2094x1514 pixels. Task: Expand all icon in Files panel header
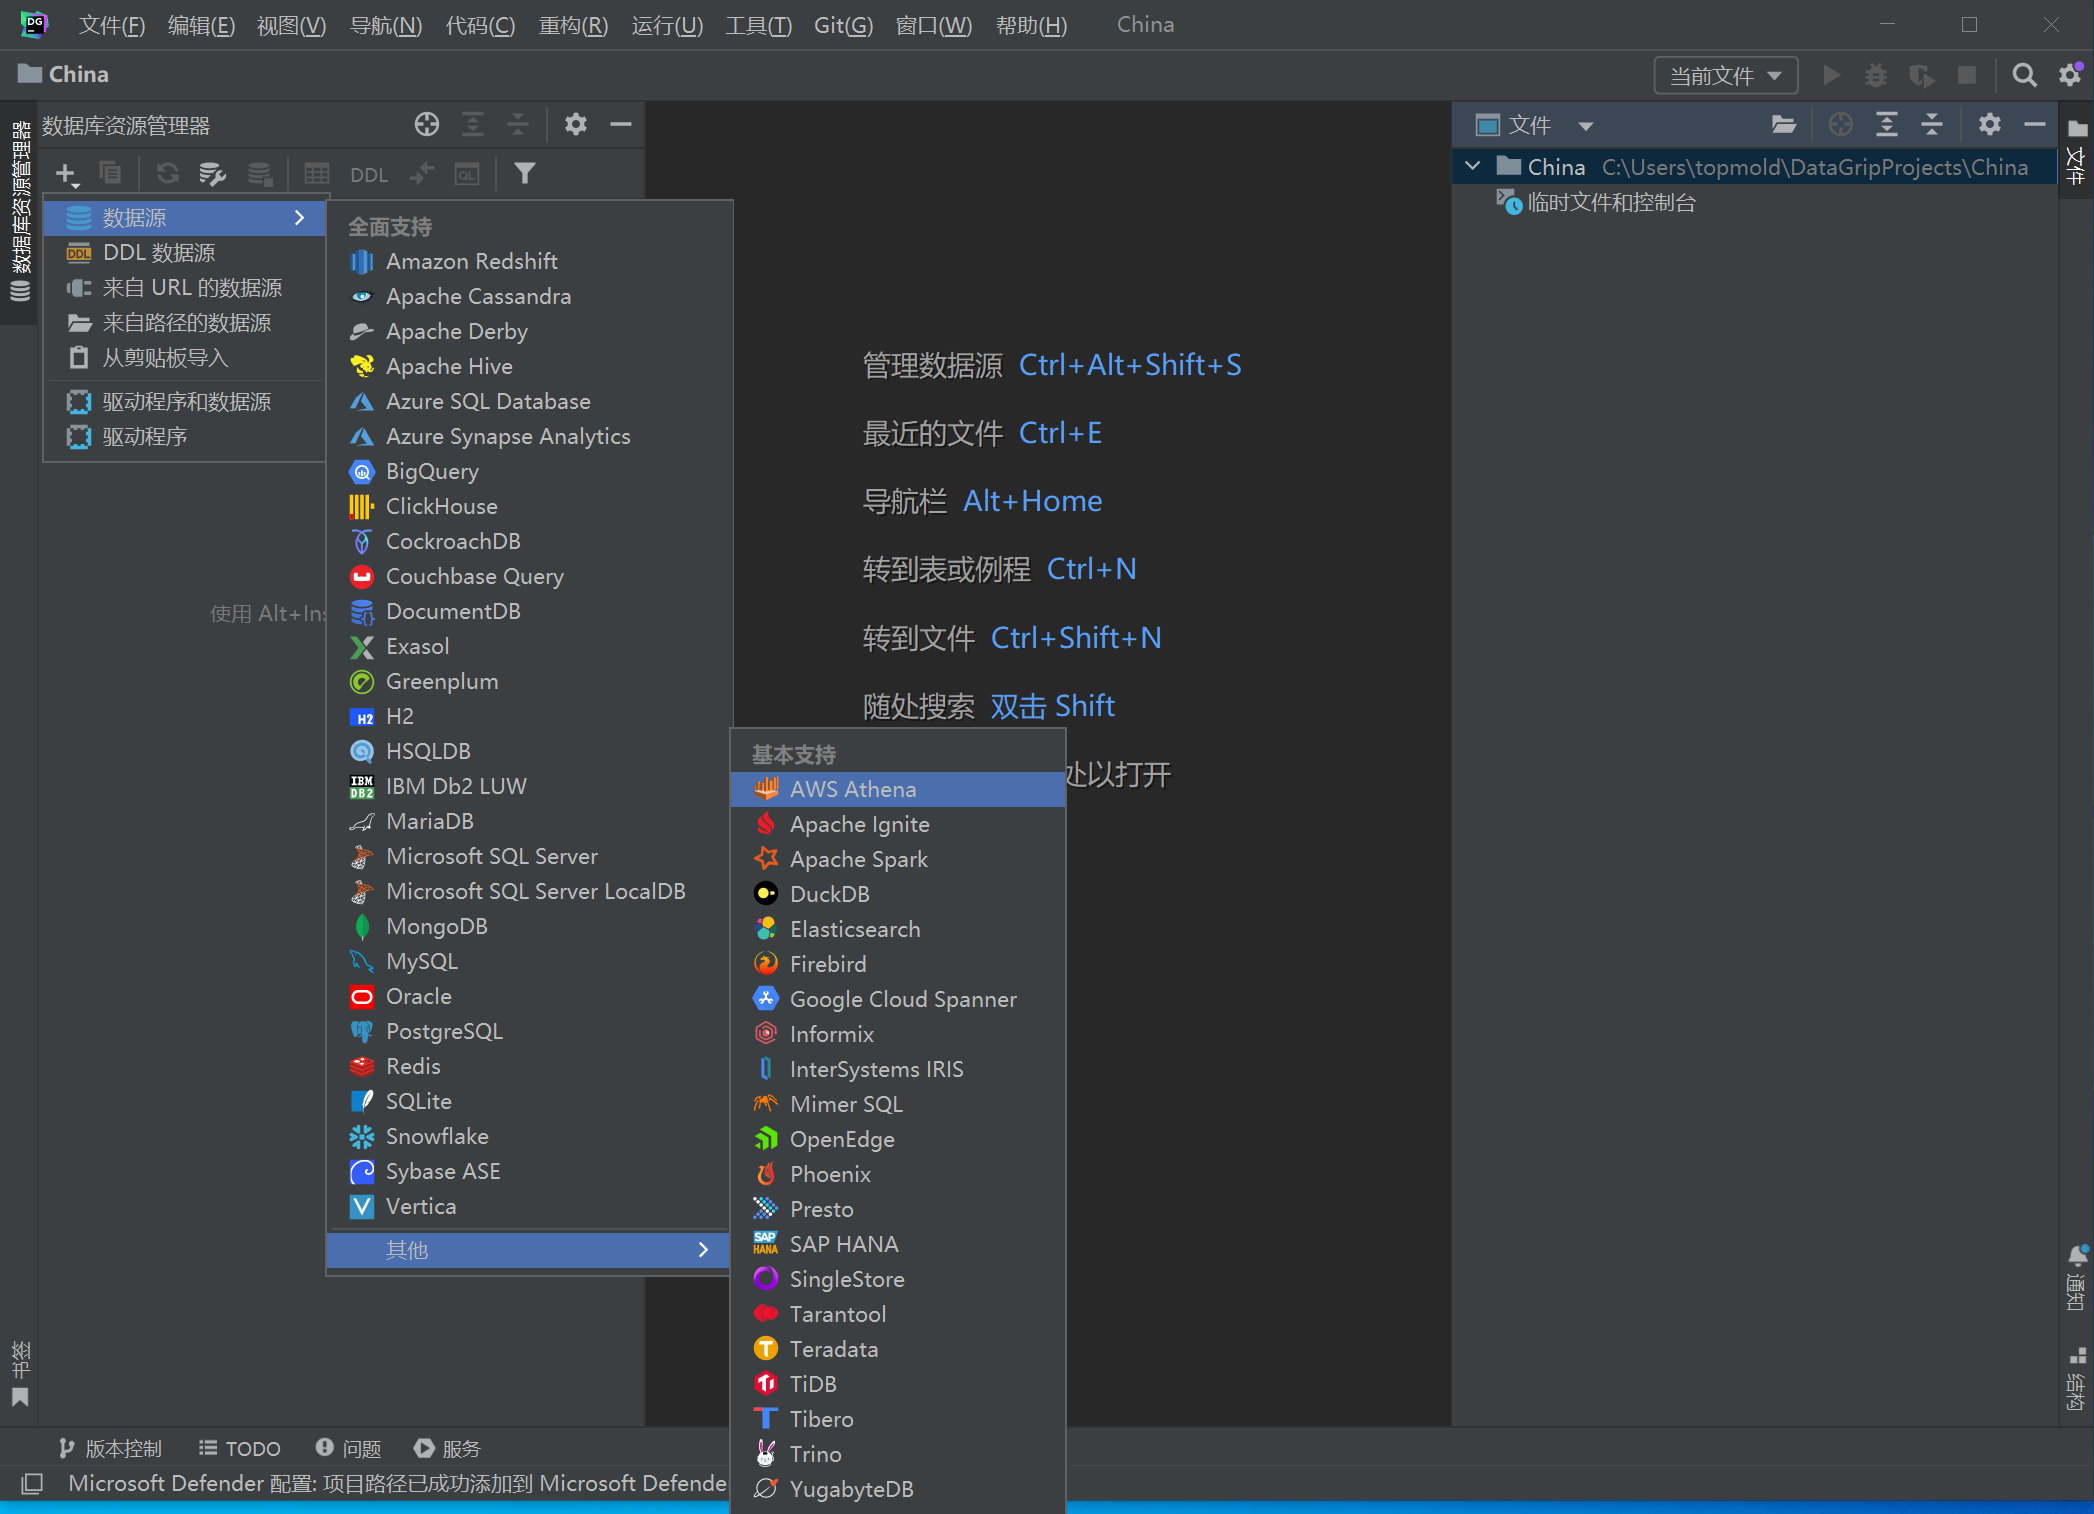pyautogui.click(x=1886, y=124)
